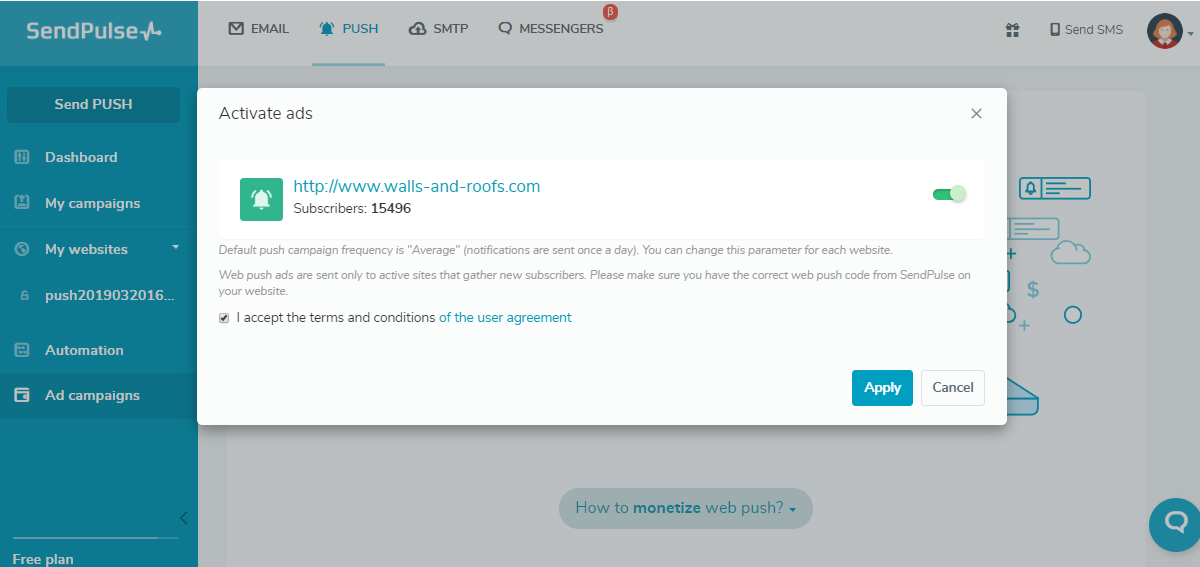1200x567 pixels.
Task: Open Dashboard in the sidebar
Action: point(81,157)
